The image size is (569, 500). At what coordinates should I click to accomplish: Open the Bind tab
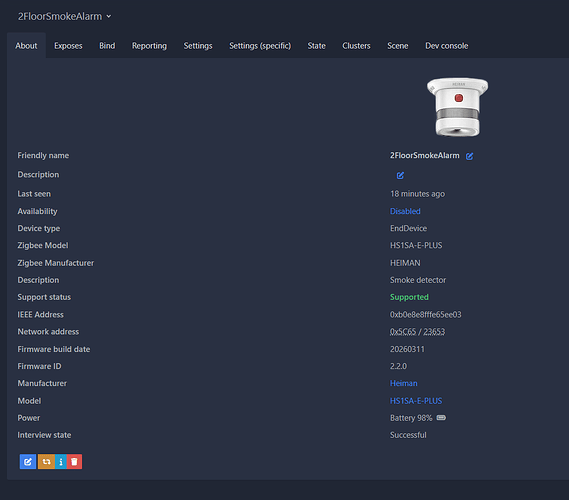(x=107, y=46)
